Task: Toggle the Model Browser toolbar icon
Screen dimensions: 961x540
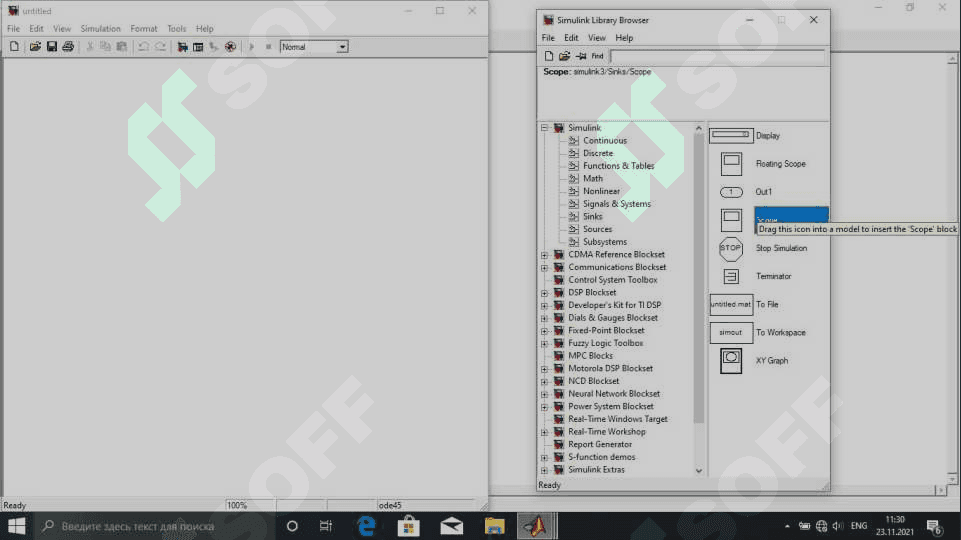Action: tap(198, 47)
